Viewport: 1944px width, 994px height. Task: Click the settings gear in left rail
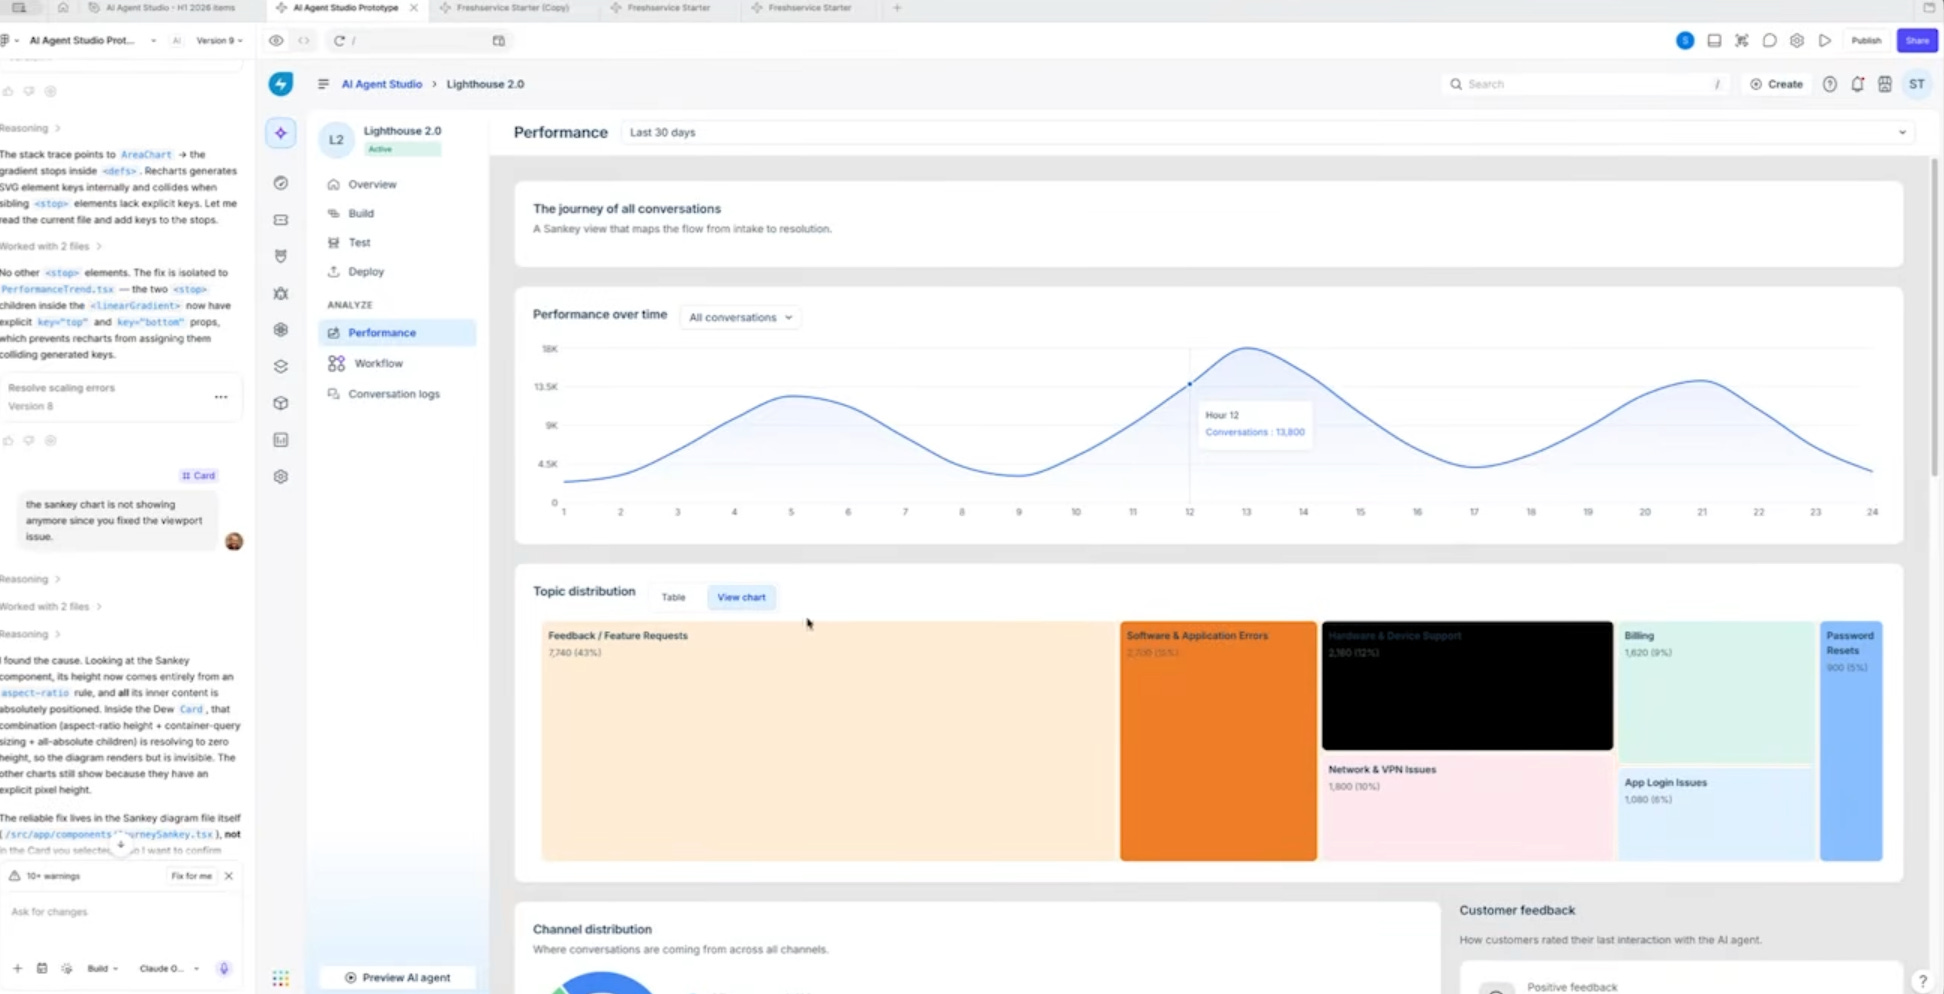pyautogui.click(x=281, y=477)
